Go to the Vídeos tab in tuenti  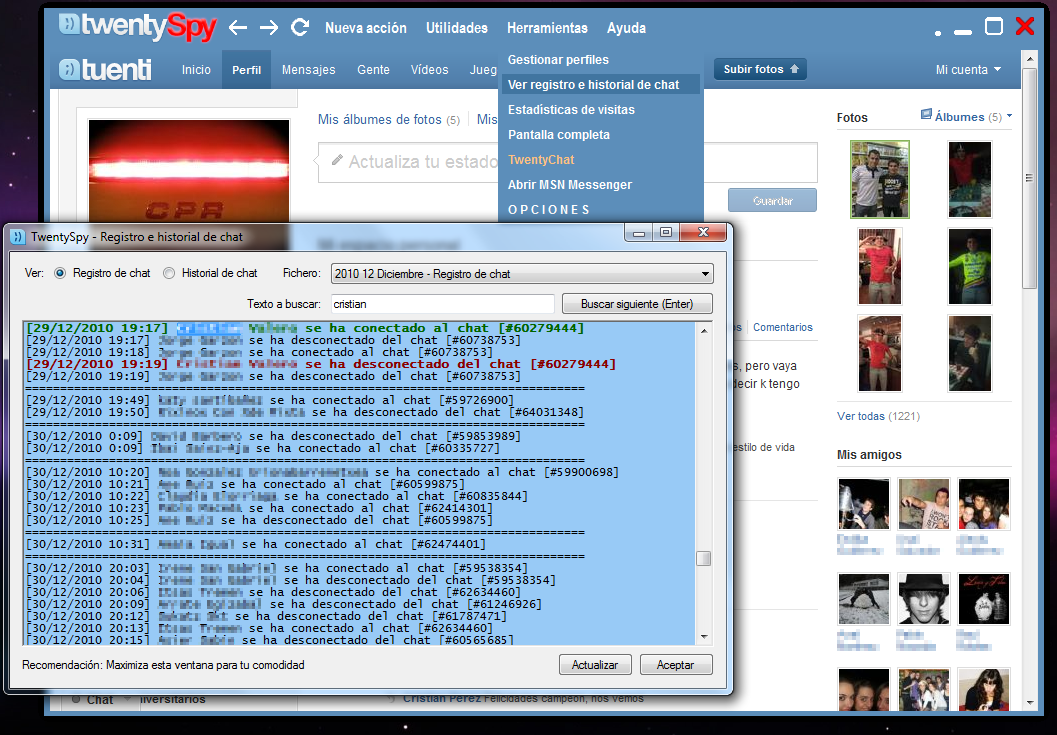[x=429, y=69]
